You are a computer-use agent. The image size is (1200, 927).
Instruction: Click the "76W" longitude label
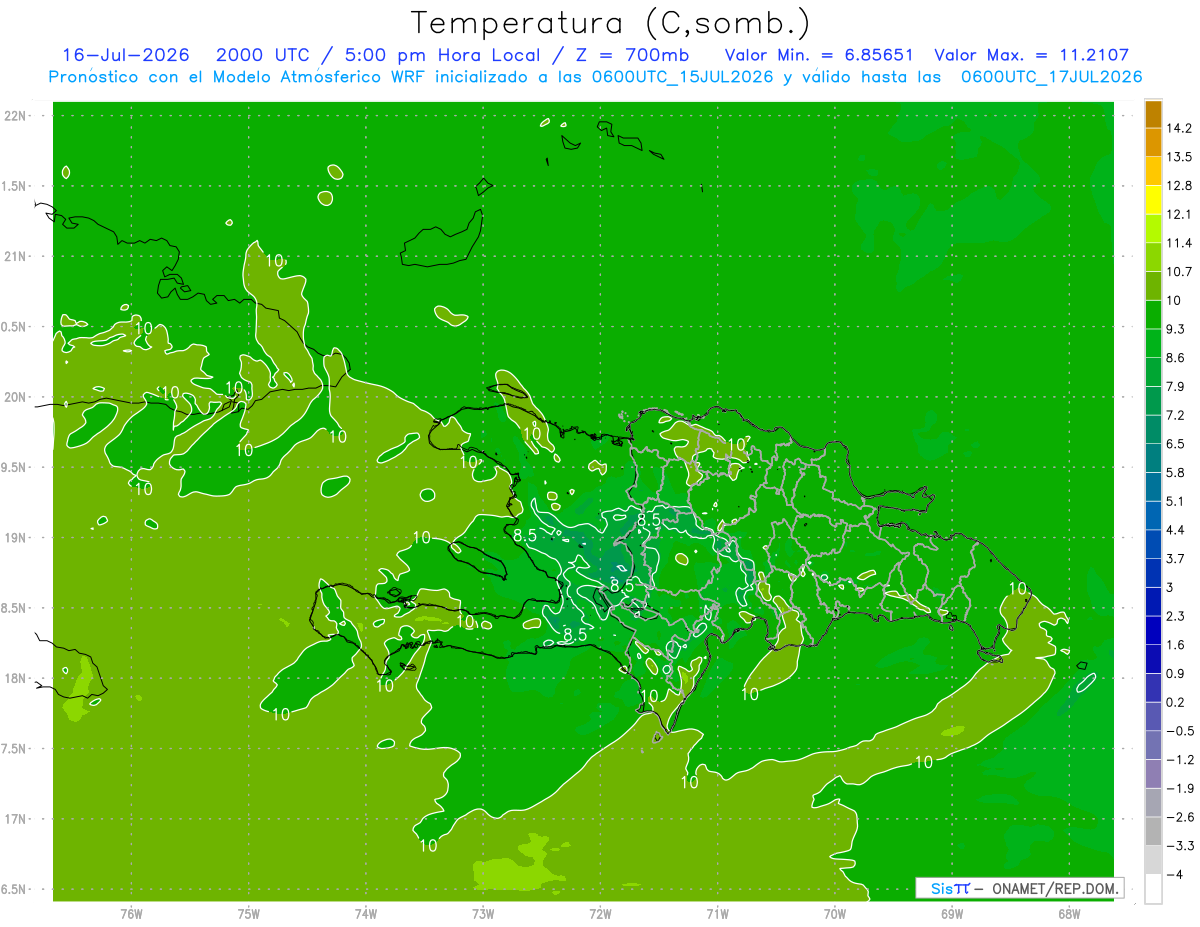coord(131,914)
